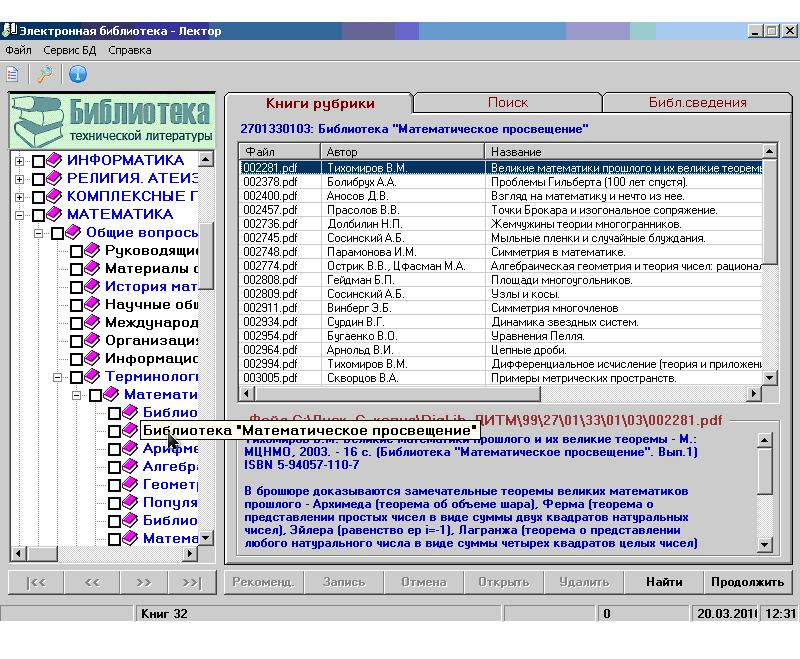This screenshot has width=800, height=659.
Task: Expand the КОМПЛЕКСНЫЕ tree node
Action: [19, 197]
